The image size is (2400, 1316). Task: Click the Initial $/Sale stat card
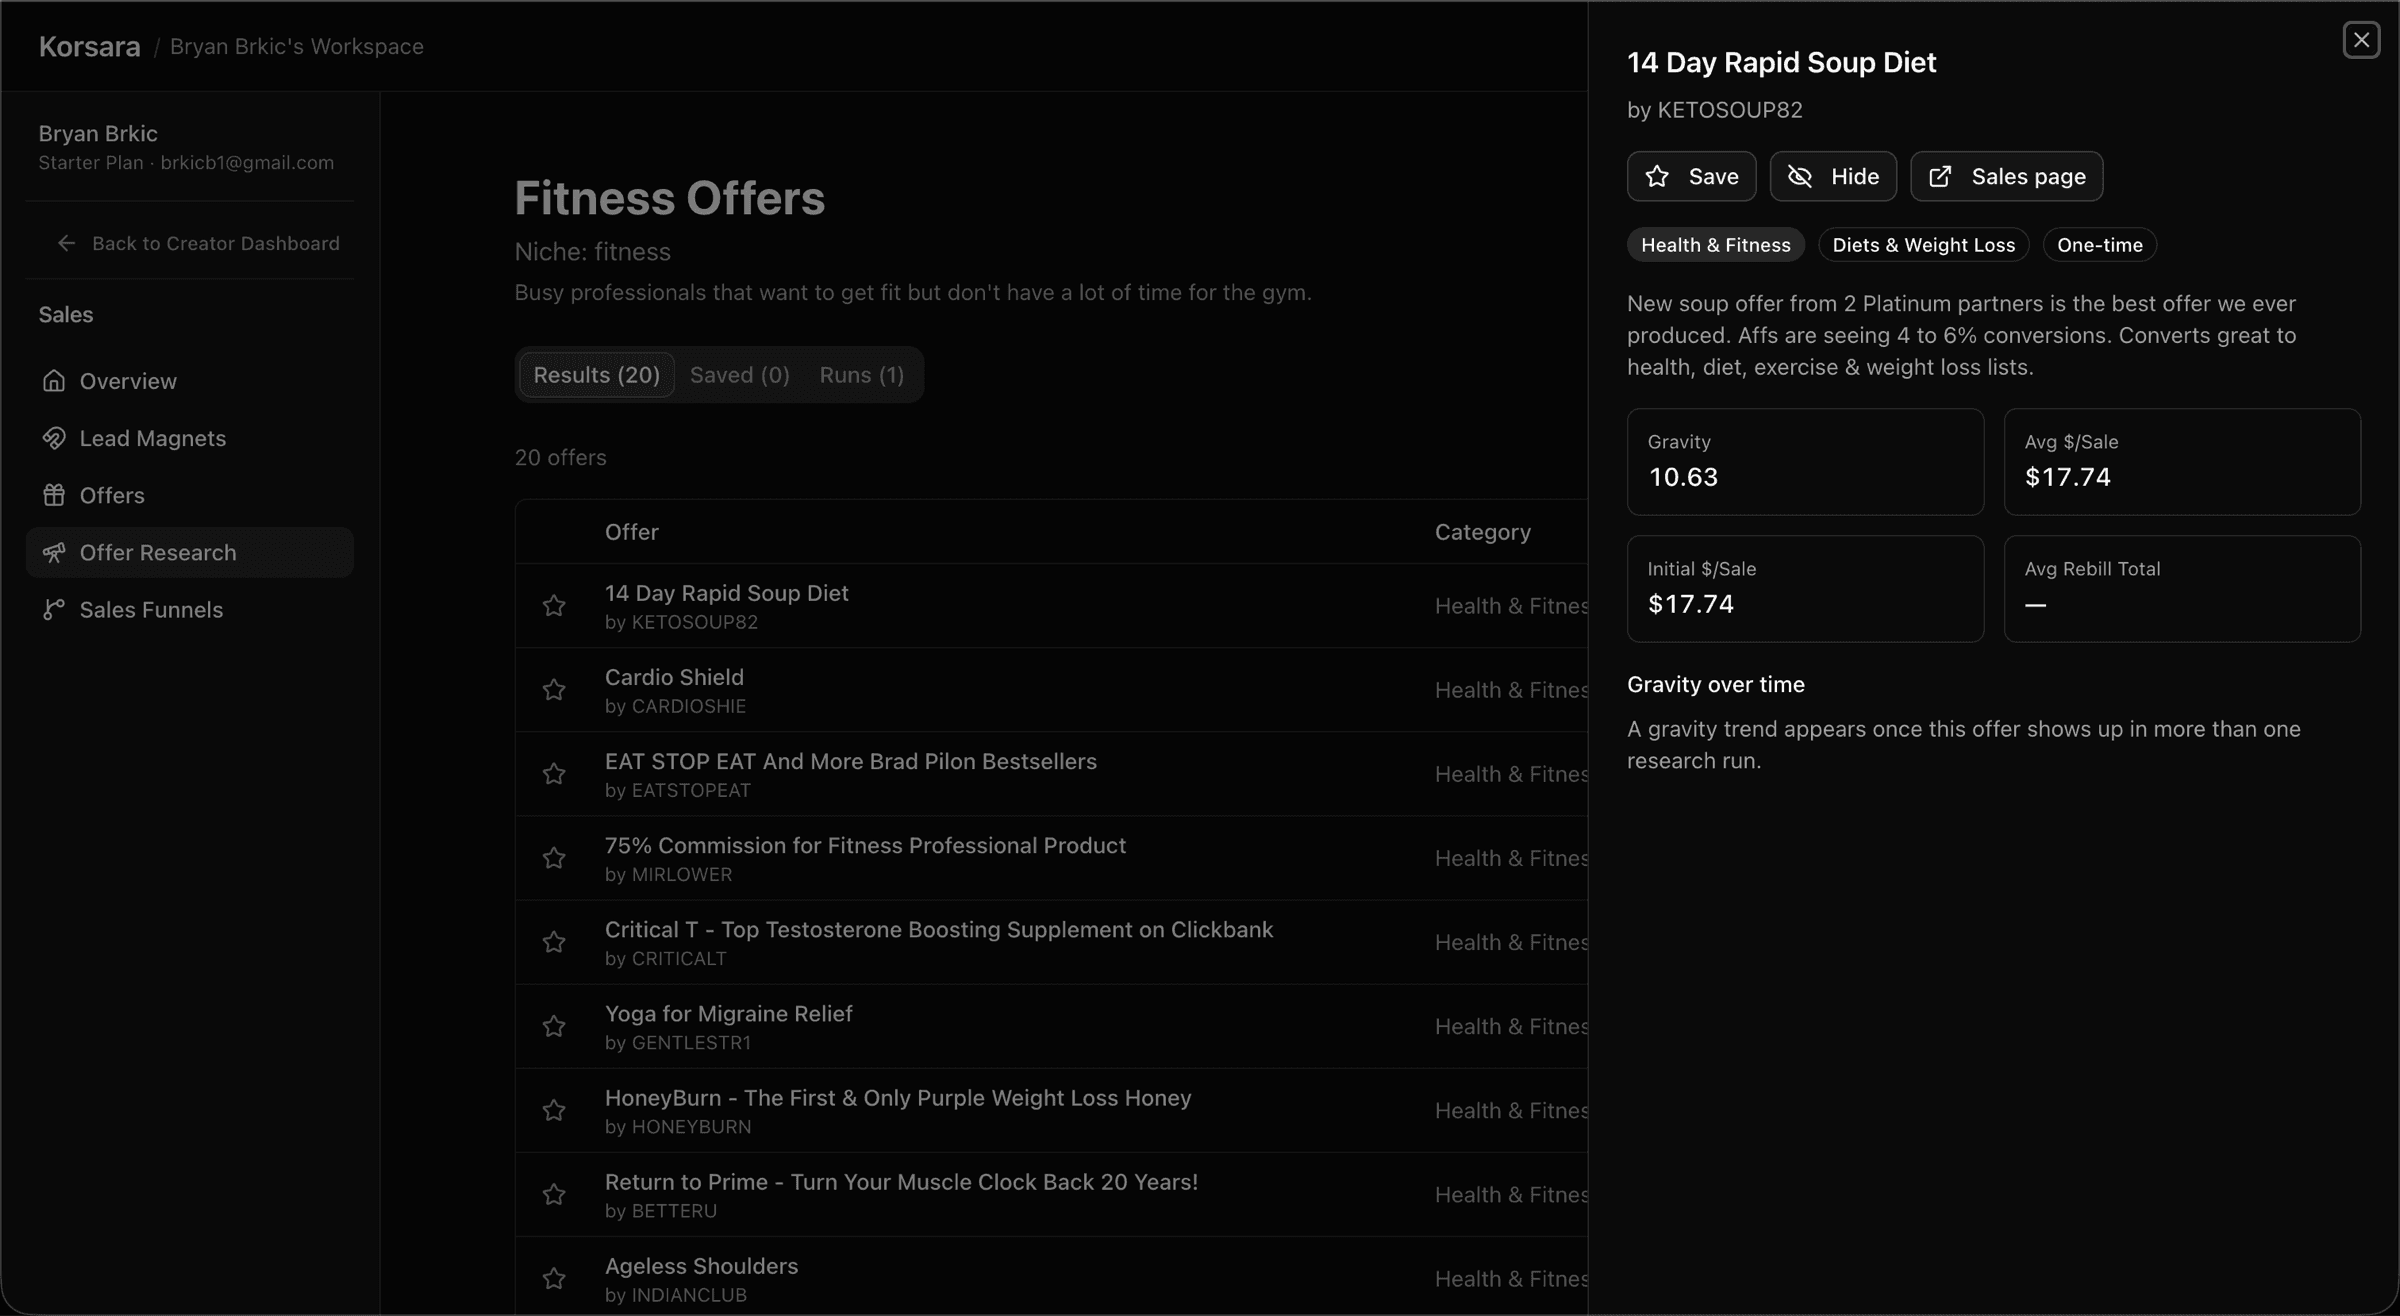[1805, 589]
